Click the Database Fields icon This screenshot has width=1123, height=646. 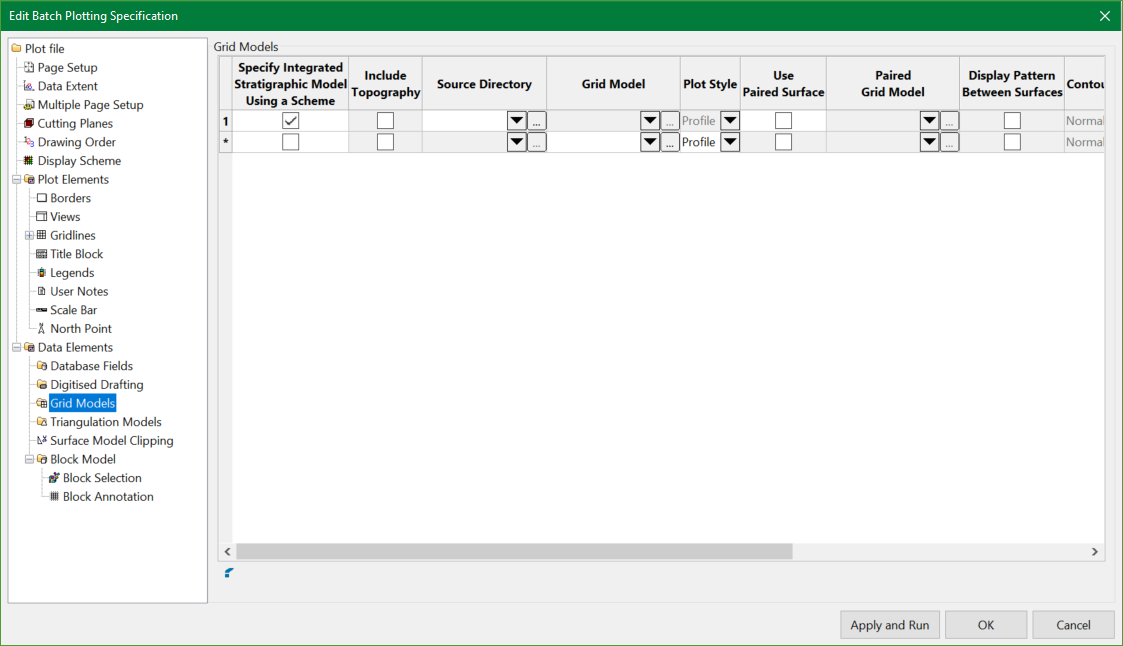point(42,365)
